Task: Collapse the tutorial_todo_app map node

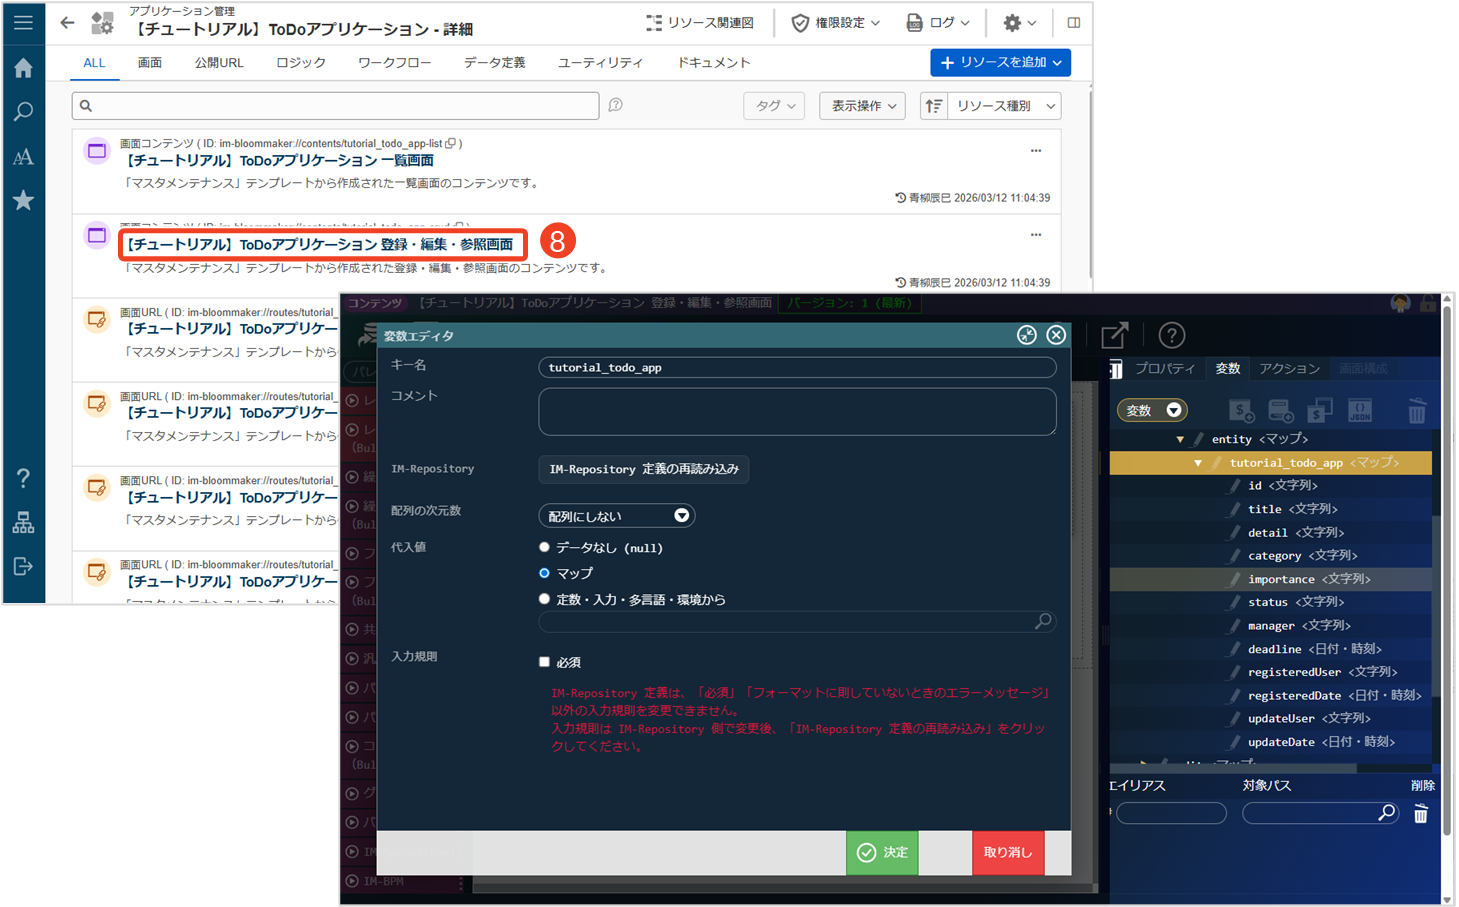Action: tap(1197, 463)
